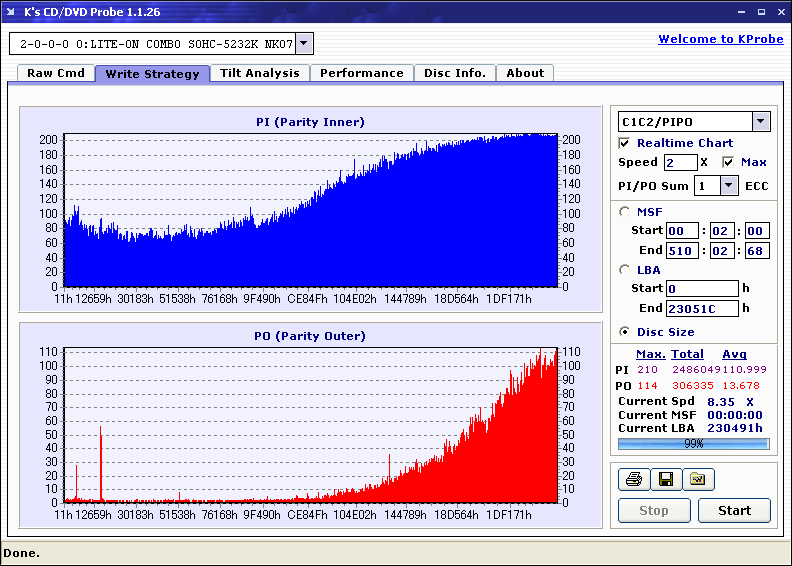Select the MSF radio button
The image size is (792, 566).
[625, 212]
